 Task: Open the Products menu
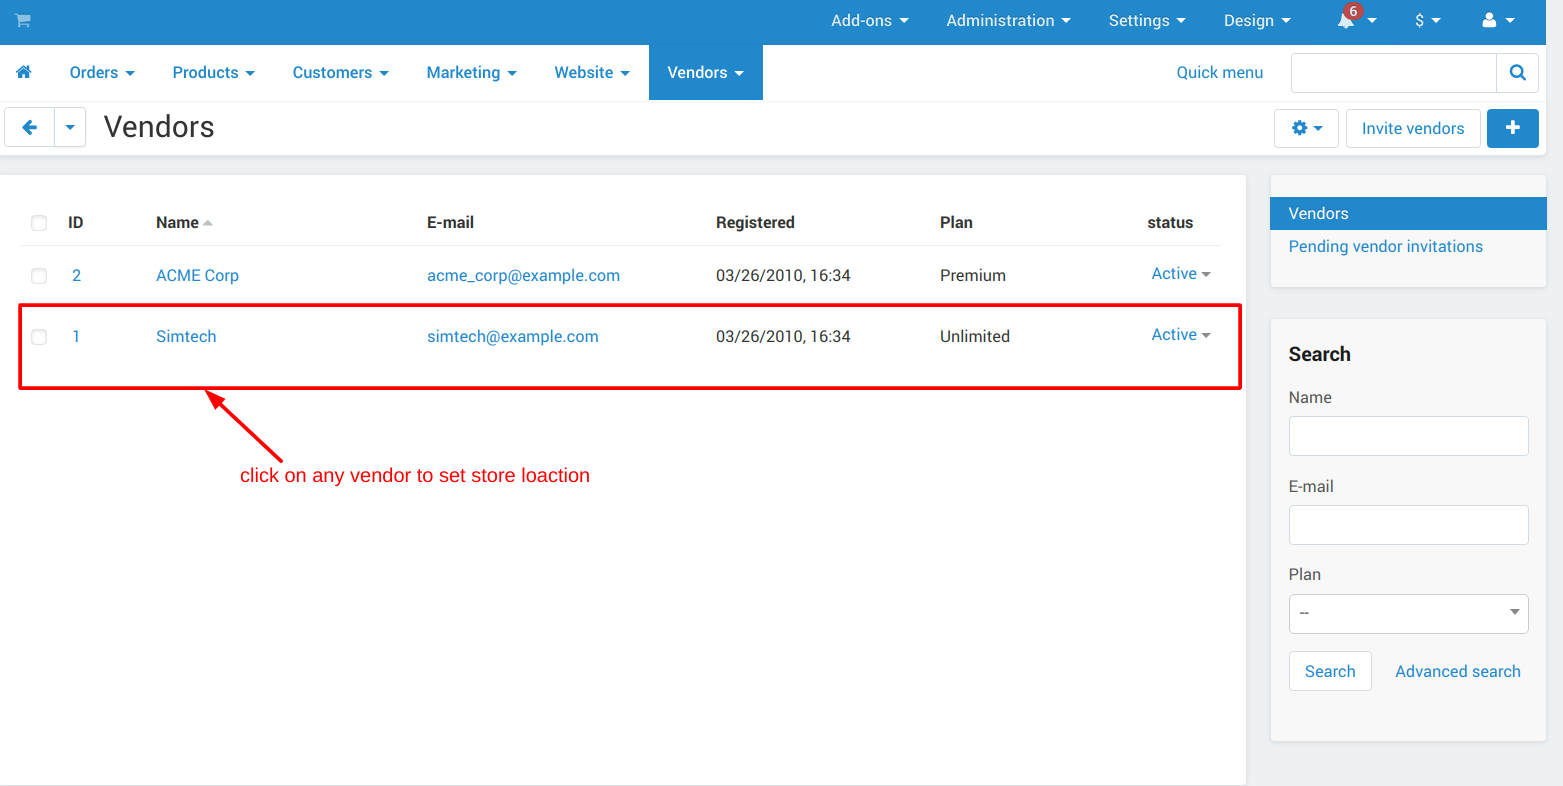(x=213, y=72)
